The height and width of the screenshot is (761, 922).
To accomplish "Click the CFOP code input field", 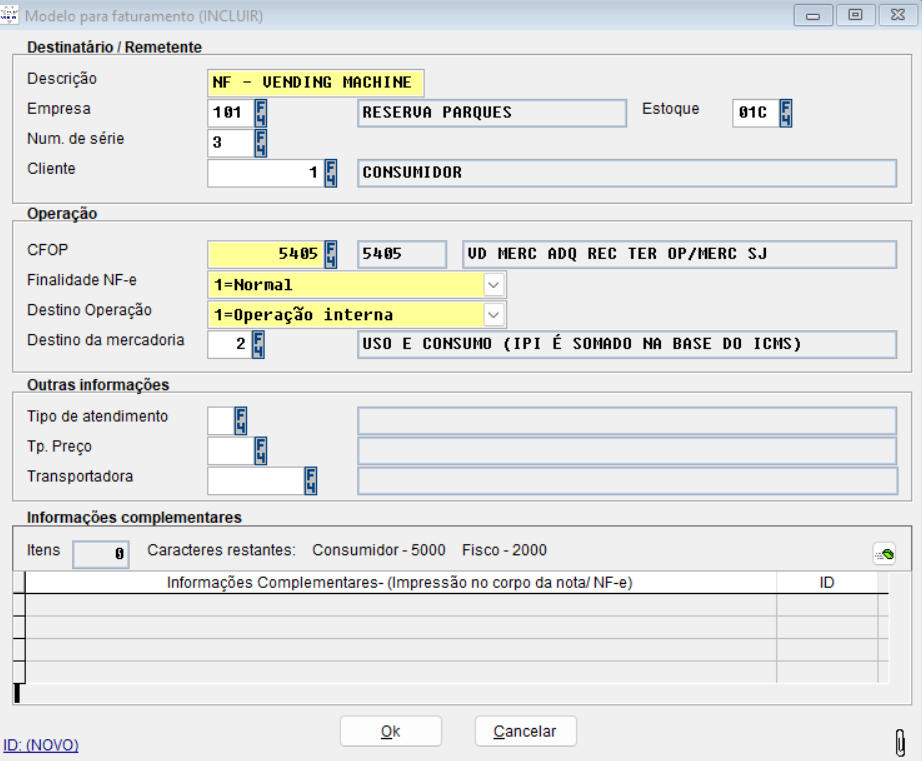I will 265,254.
